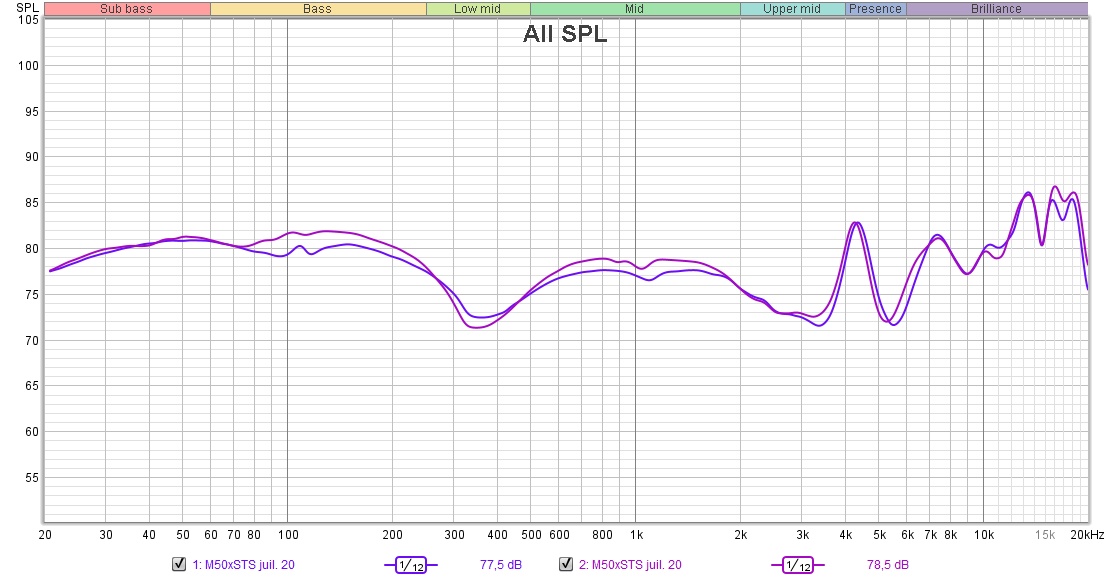Click the Sub bass frequency band label
This screenshot has height=579, width=1110.
pos(127,8)
